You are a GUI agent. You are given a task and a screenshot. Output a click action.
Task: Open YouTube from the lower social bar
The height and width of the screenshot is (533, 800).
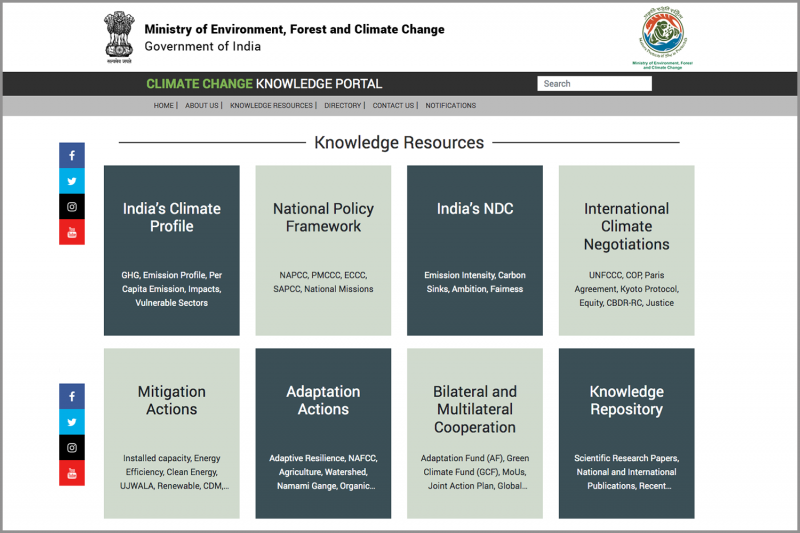(72, 473)
